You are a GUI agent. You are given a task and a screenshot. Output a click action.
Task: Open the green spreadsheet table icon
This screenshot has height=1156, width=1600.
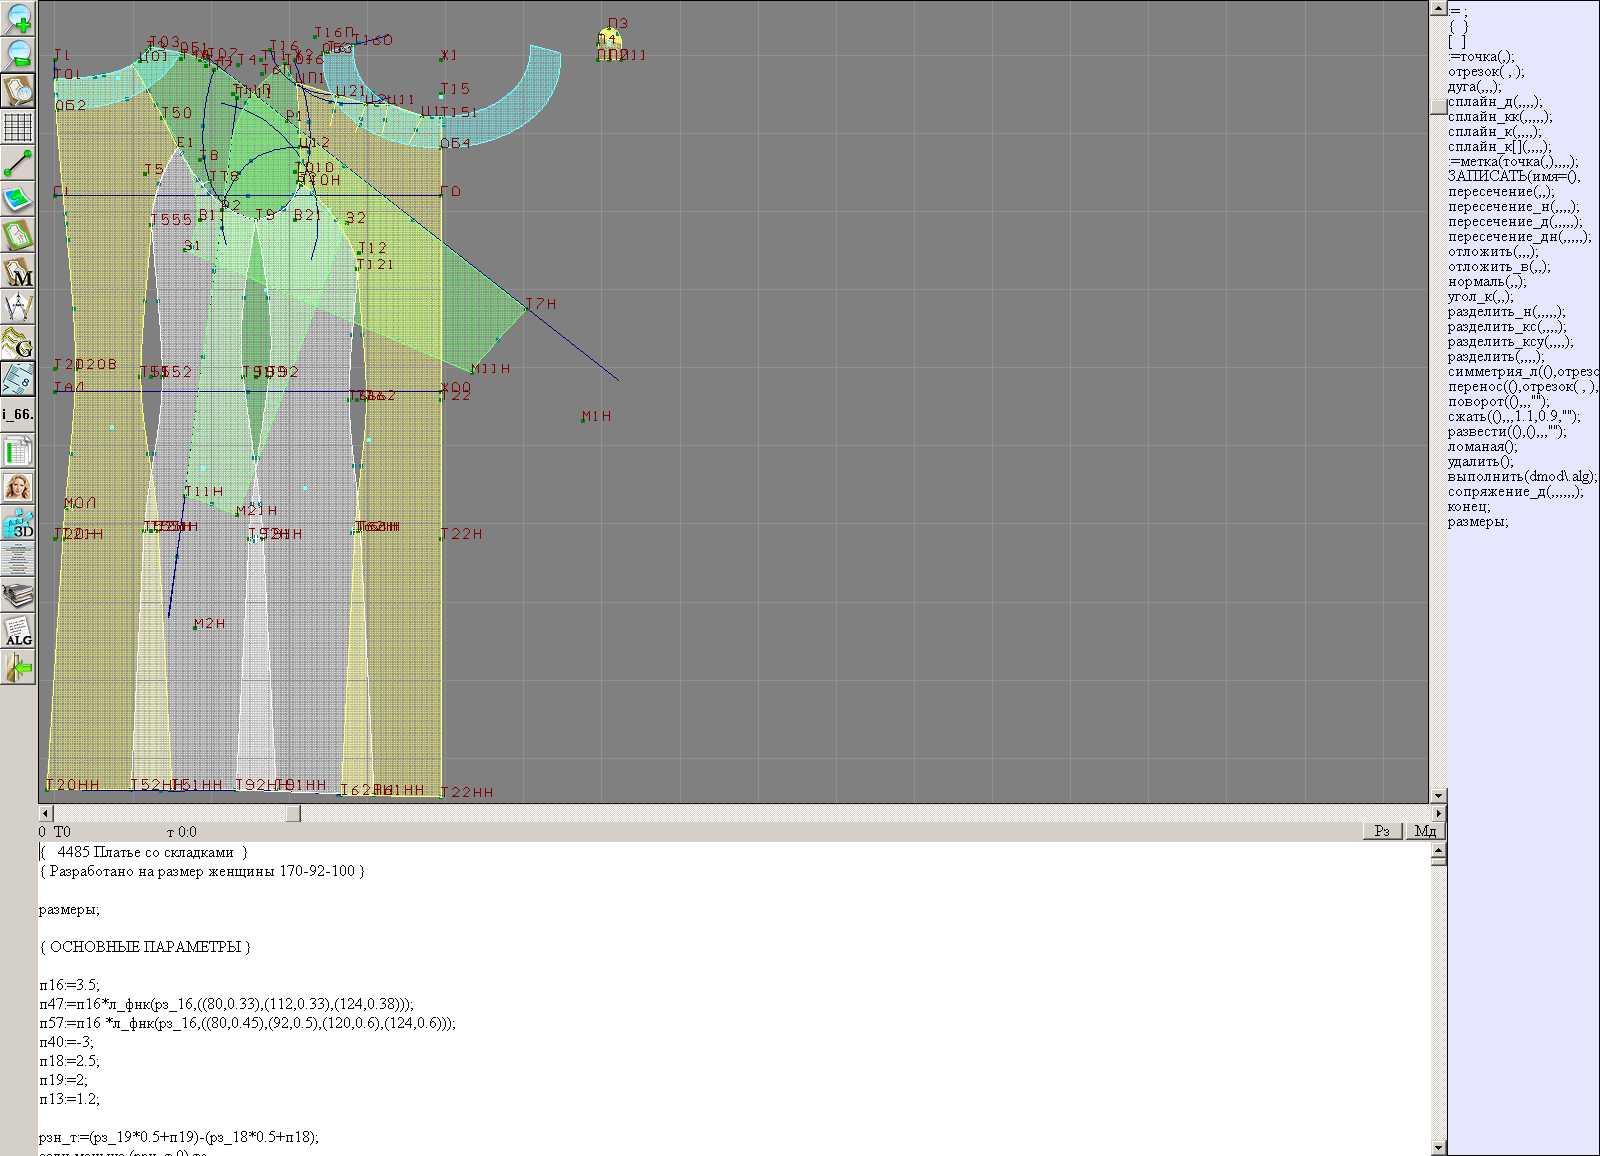18,452
